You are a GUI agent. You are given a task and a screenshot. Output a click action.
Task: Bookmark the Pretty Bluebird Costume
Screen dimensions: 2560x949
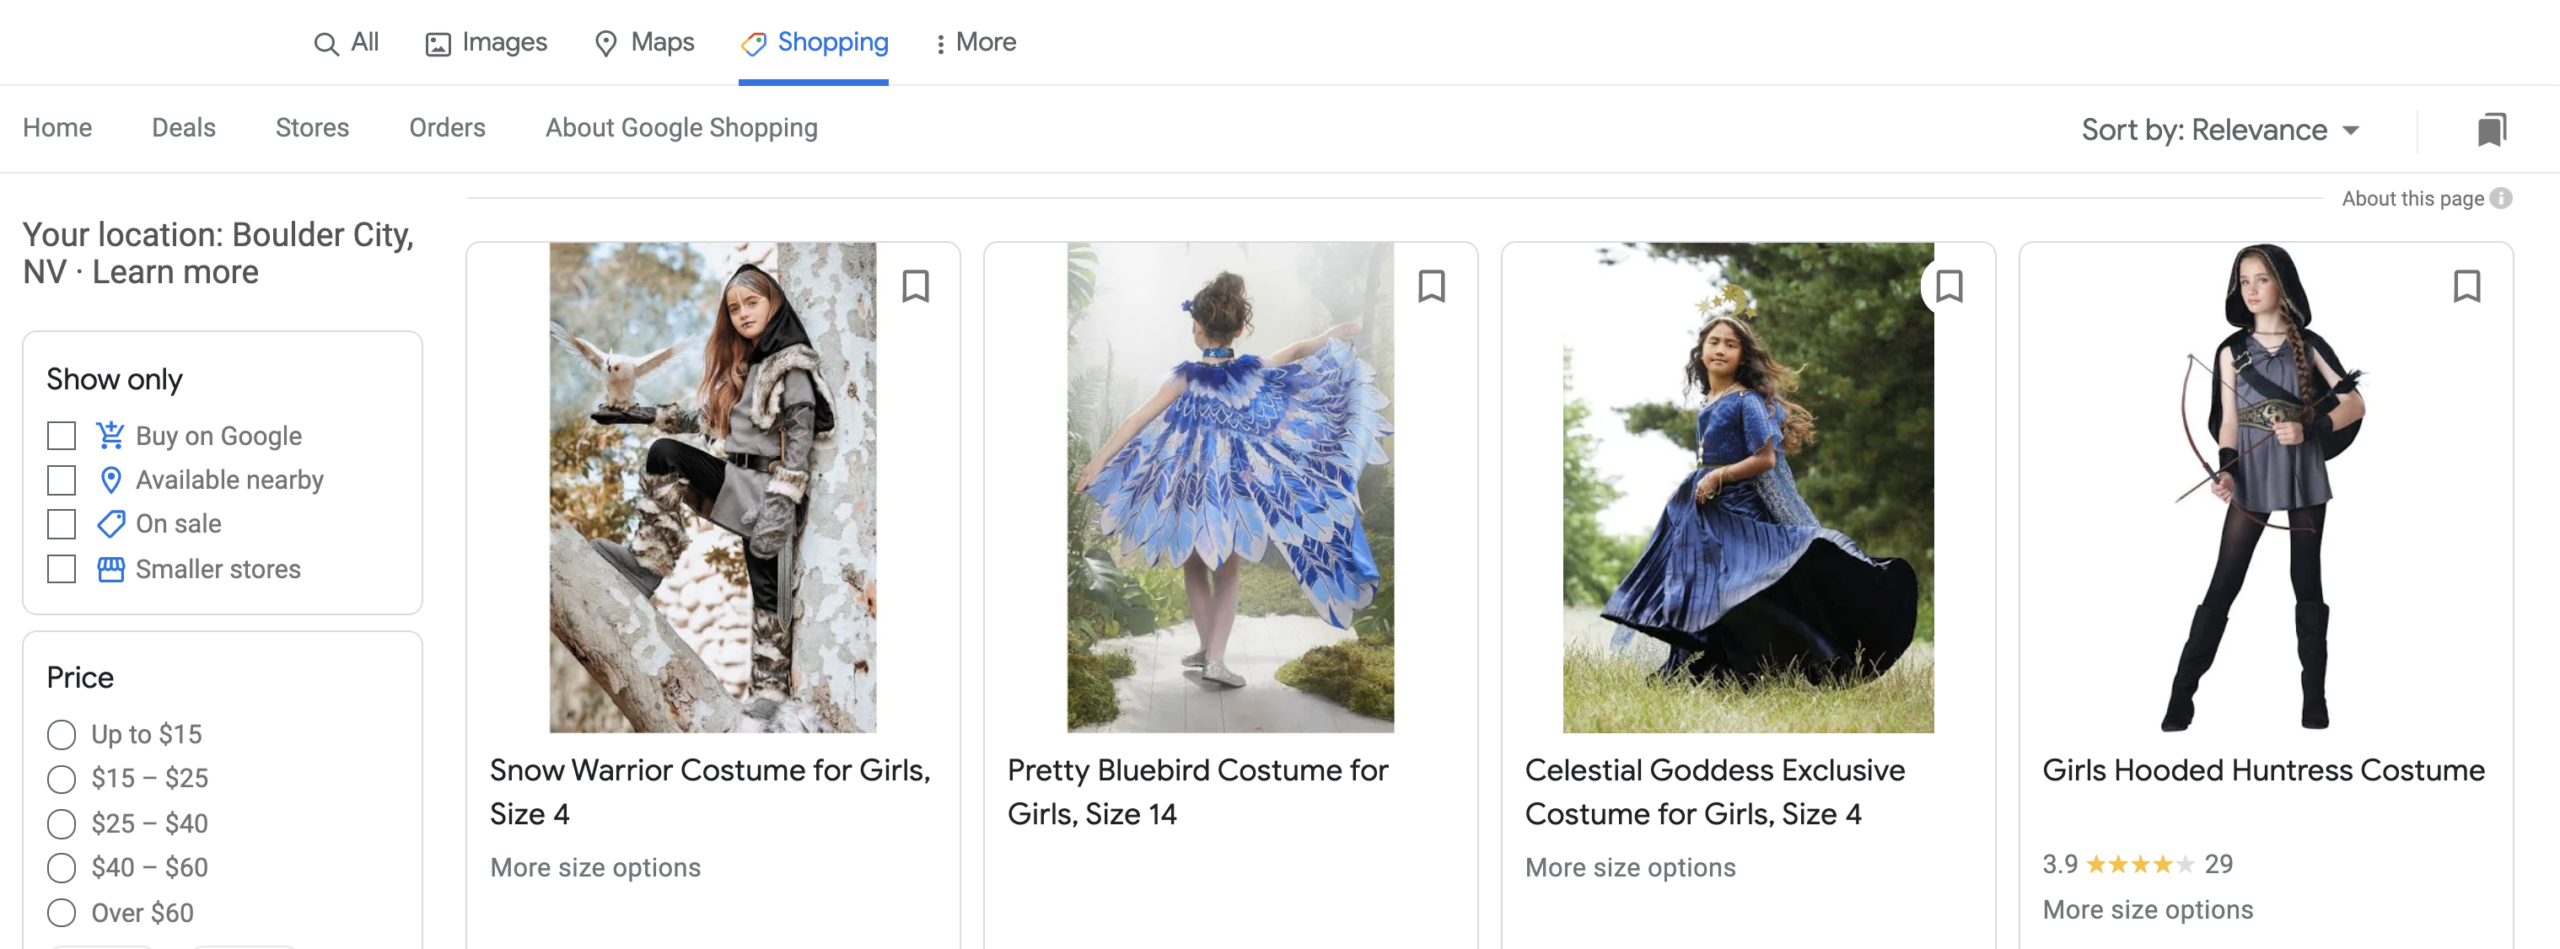(x=1432, y=286)
